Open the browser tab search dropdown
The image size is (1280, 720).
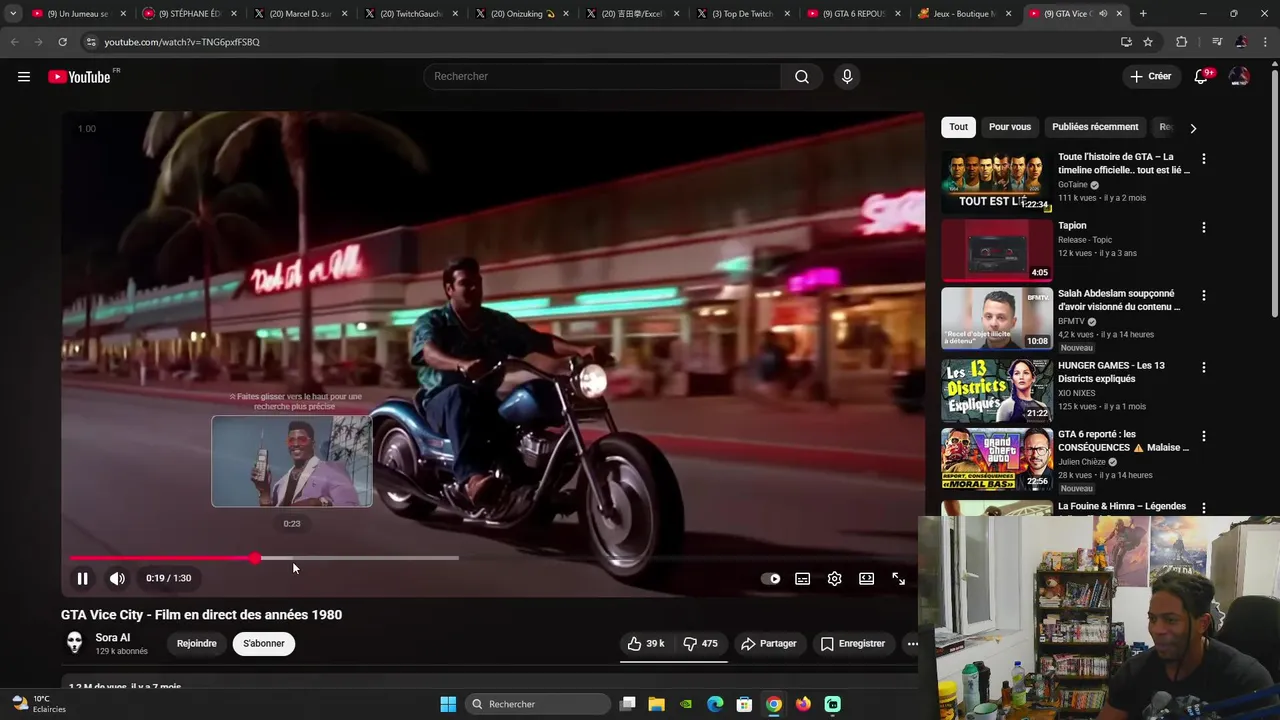12,14
